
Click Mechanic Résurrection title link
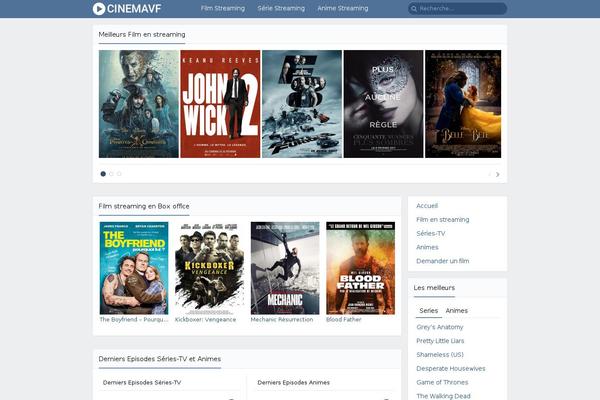[282, 320]
